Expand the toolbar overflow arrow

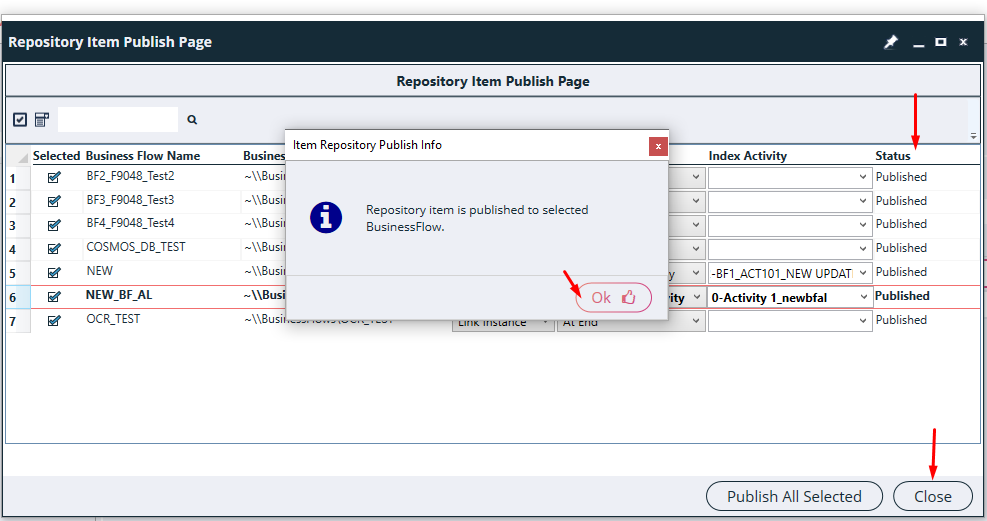973,135
